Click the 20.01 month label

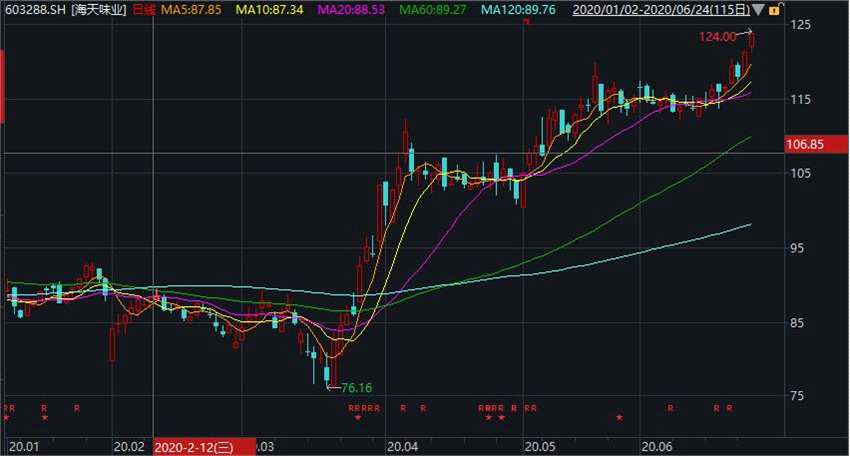tap(24, 447)
